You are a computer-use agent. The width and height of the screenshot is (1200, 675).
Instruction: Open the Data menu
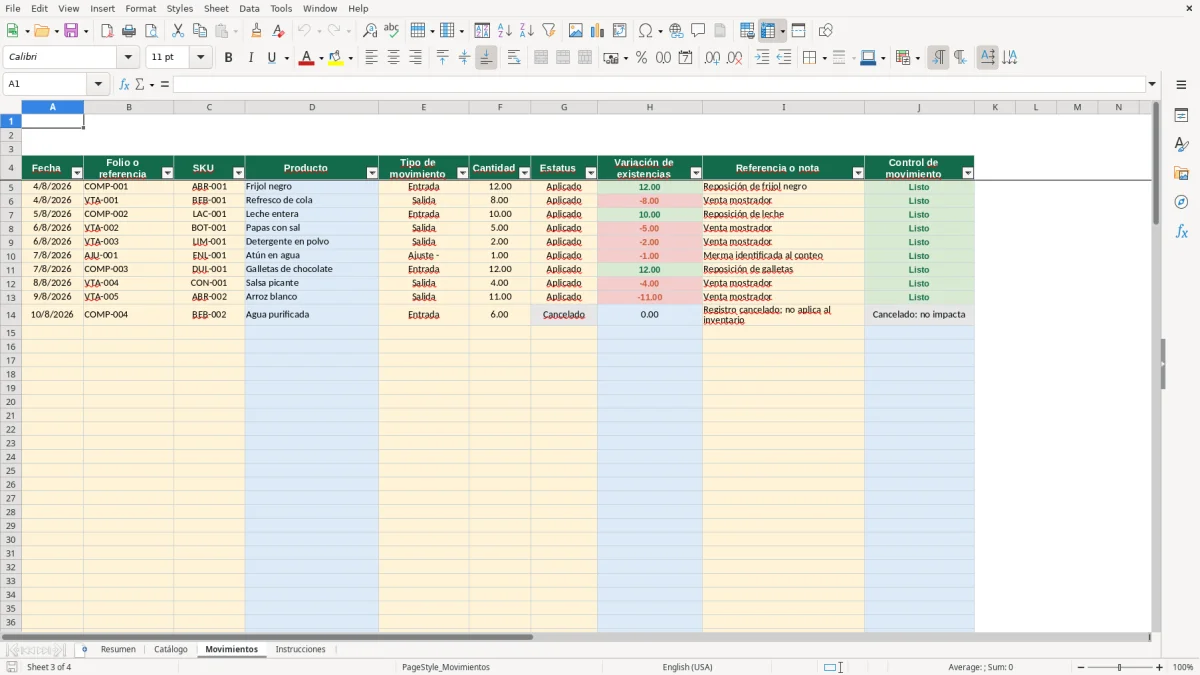point(249,8)
